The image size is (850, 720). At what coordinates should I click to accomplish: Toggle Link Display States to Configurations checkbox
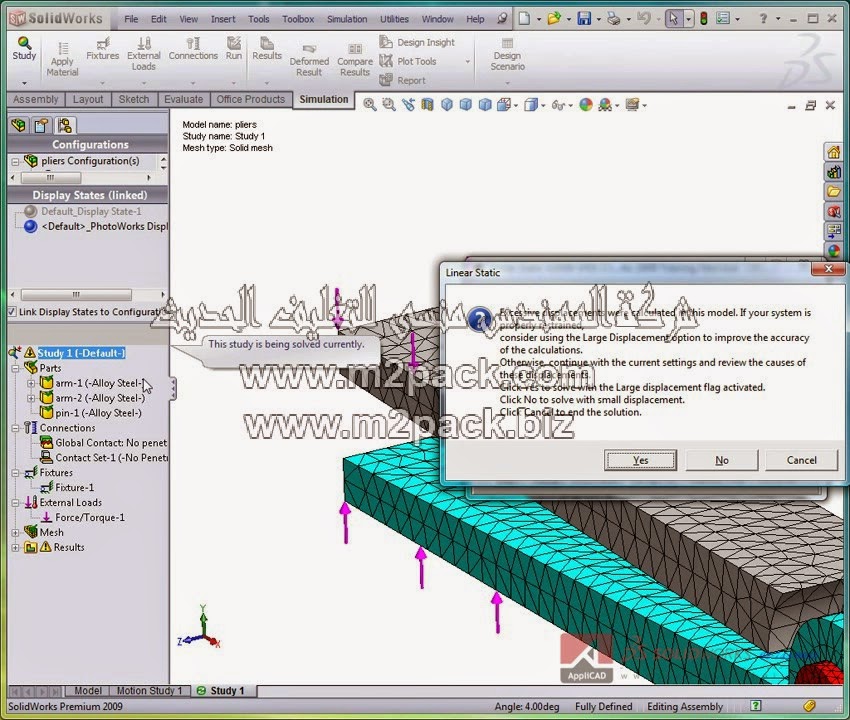[12, 312]
